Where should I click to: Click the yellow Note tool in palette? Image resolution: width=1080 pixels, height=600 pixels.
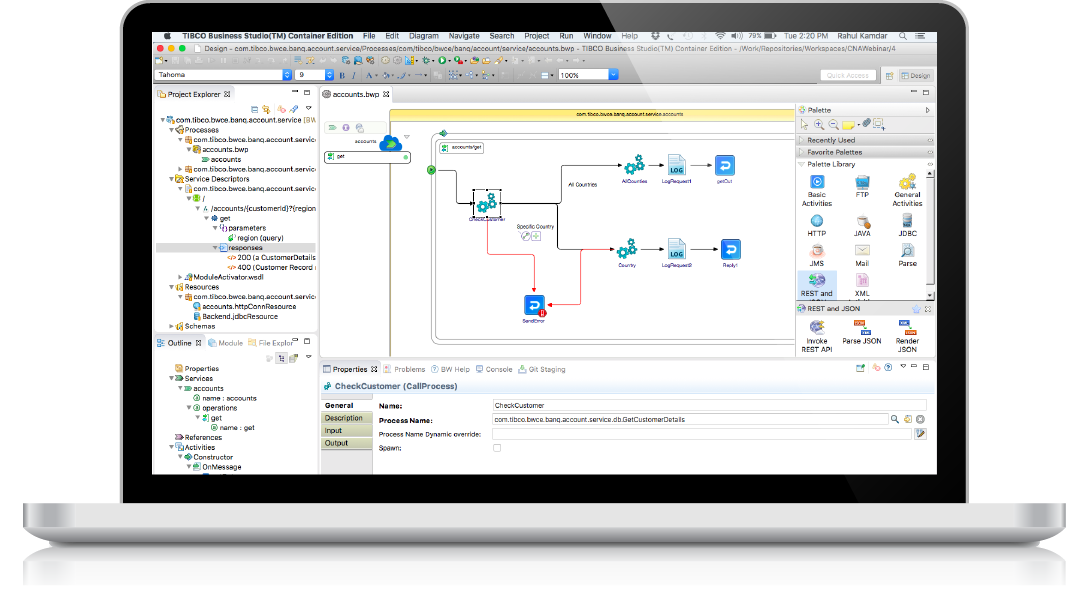point(849,125)
